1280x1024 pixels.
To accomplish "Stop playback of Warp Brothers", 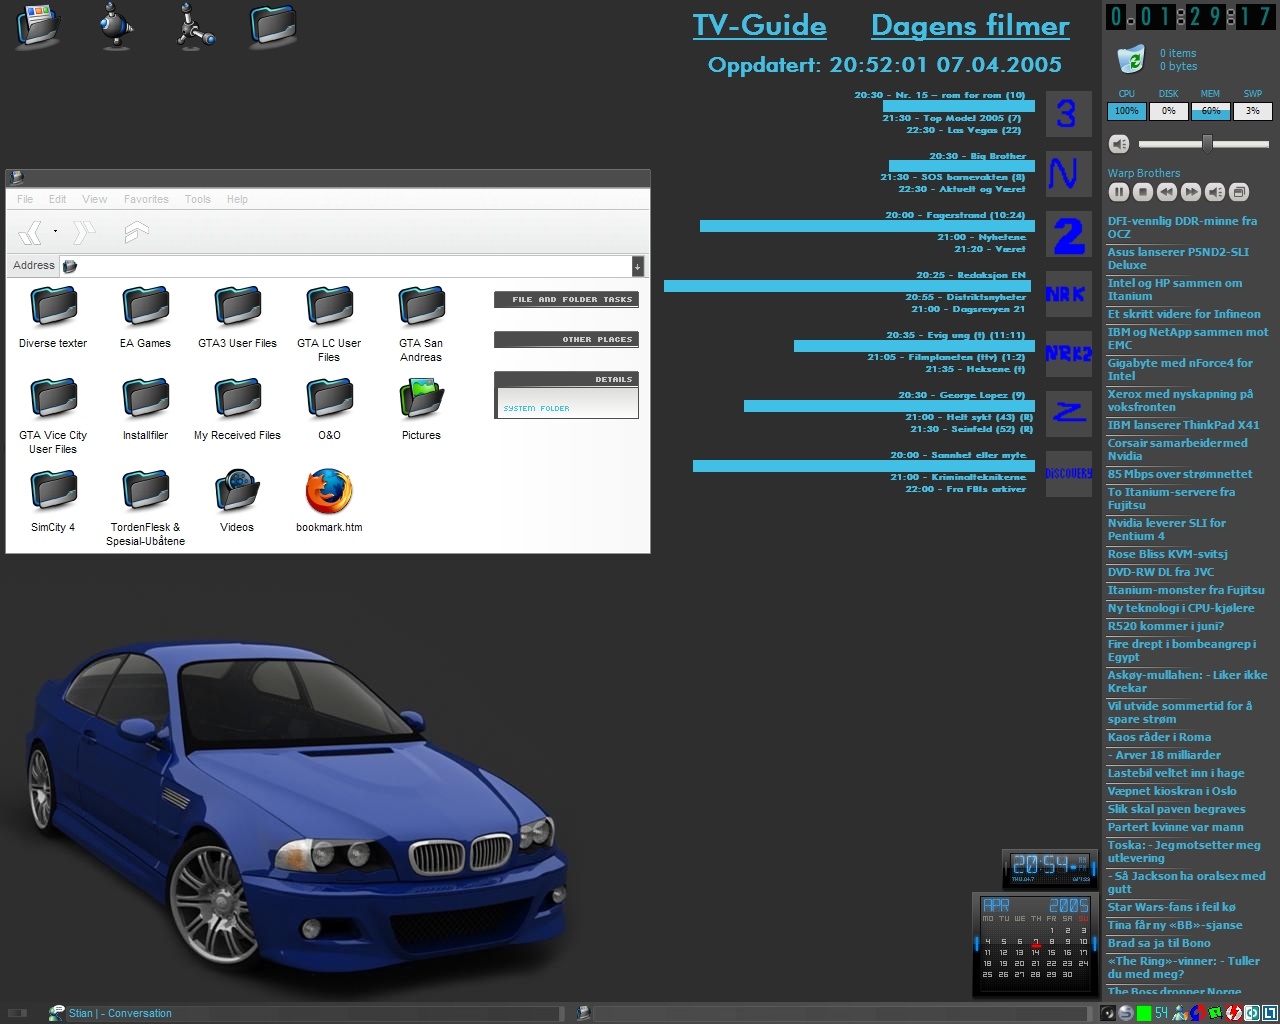I will 1143,192.
